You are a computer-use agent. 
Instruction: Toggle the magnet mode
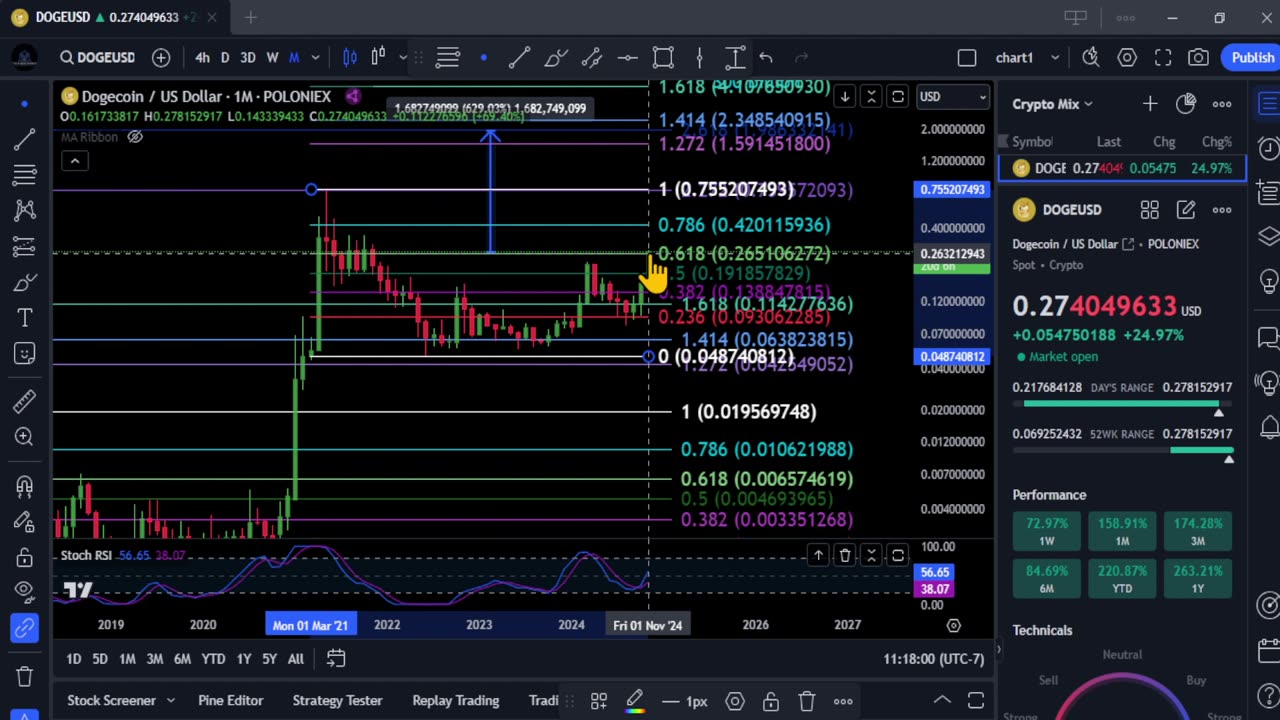(24, 486)
